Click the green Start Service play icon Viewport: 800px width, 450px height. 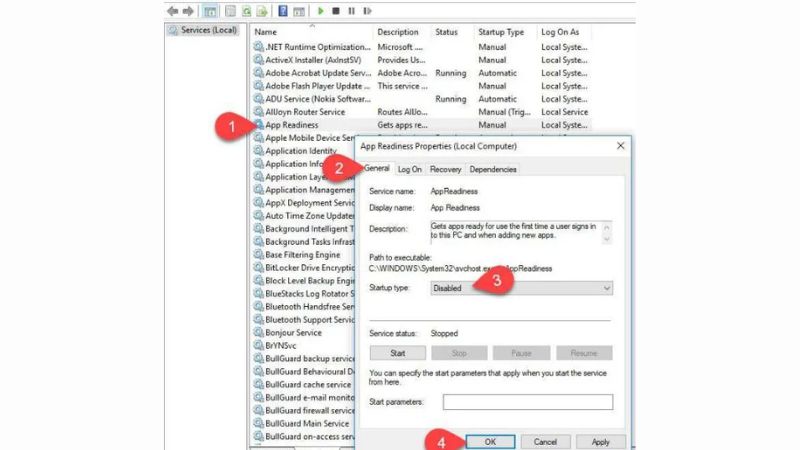321,11
